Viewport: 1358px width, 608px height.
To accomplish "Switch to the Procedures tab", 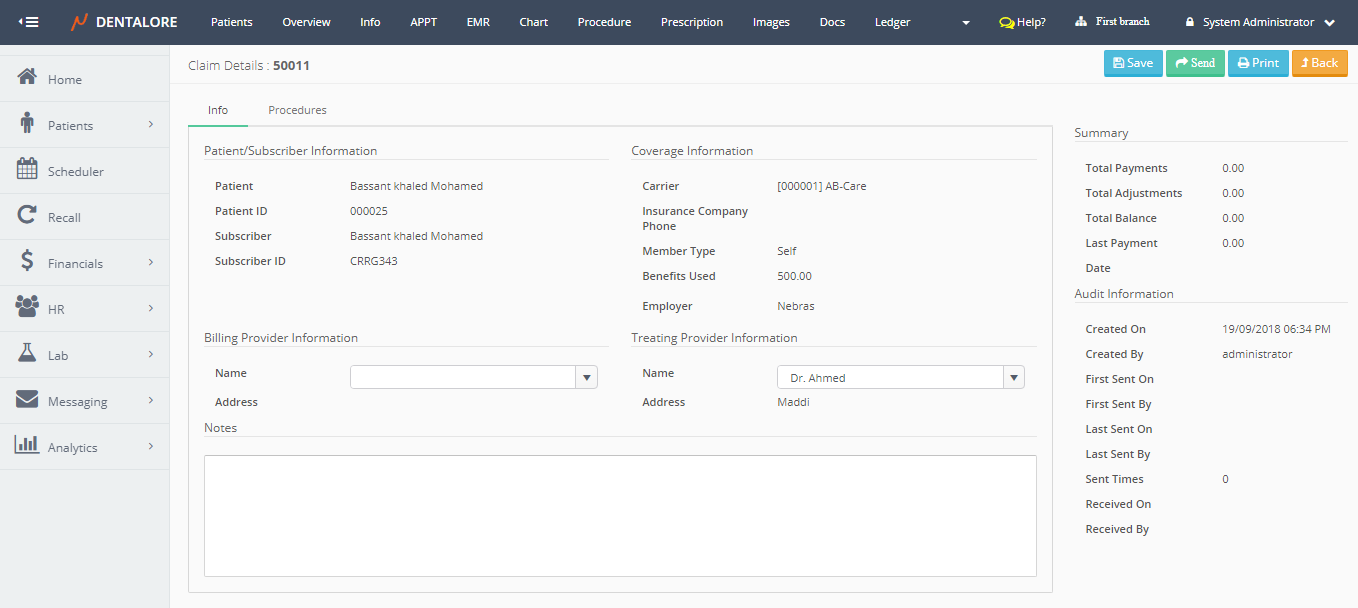I will point(297,110).
